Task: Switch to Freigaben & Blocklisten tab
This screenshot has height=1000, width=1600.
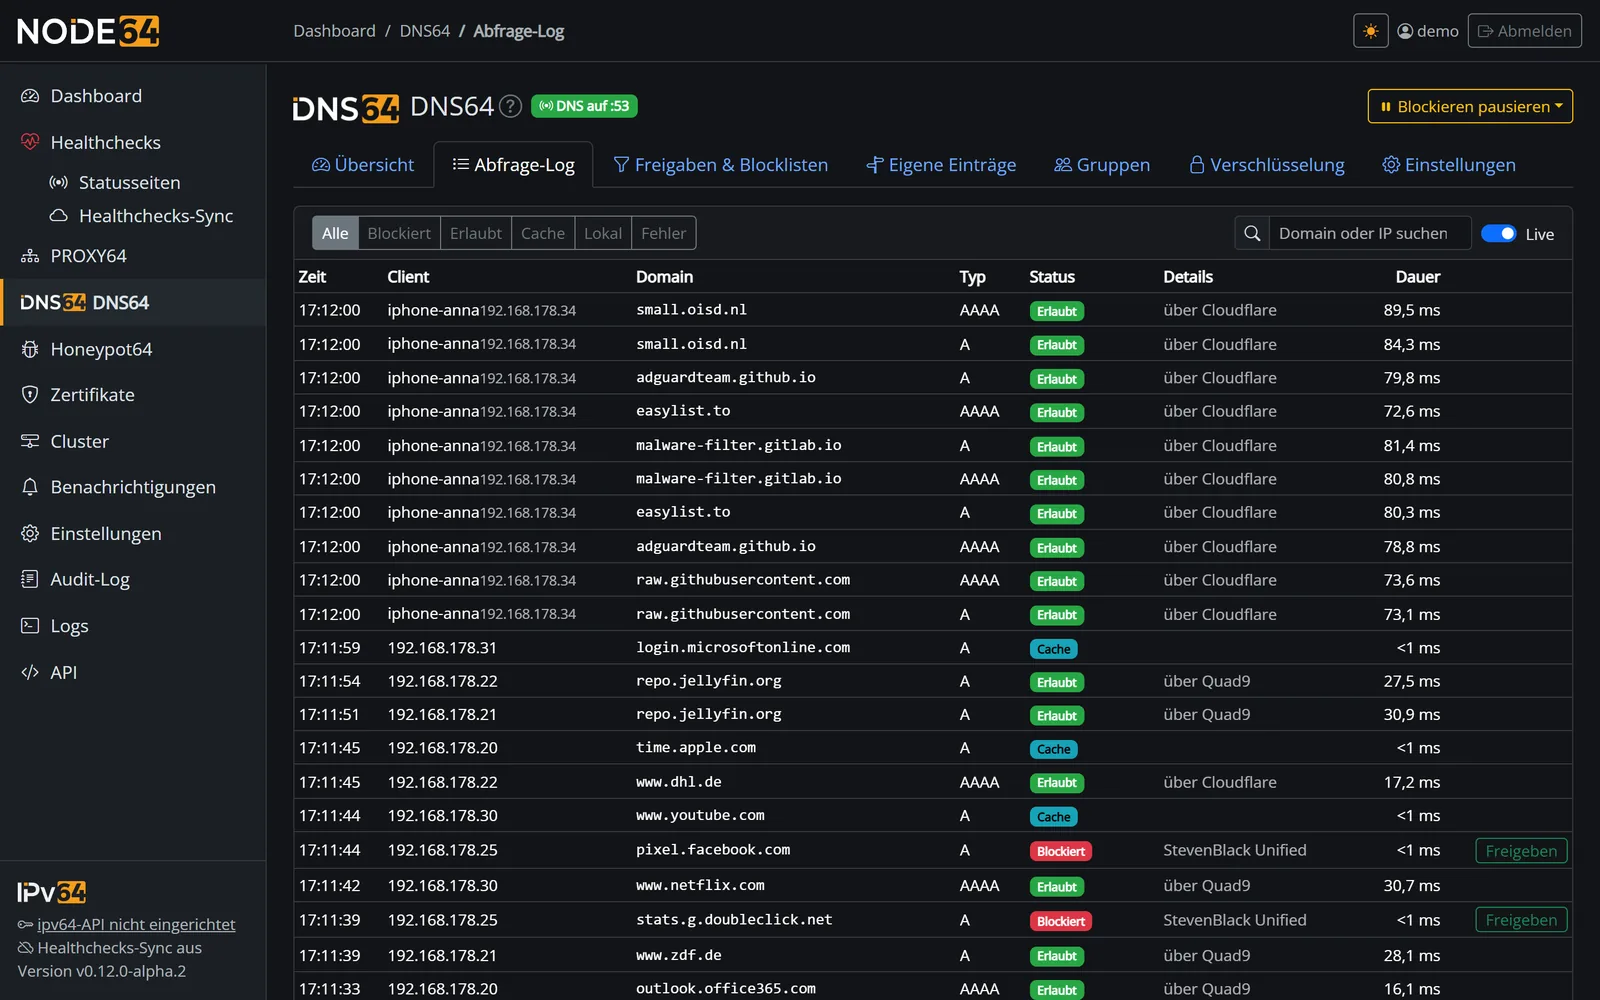Action: [x=720, y=165]
